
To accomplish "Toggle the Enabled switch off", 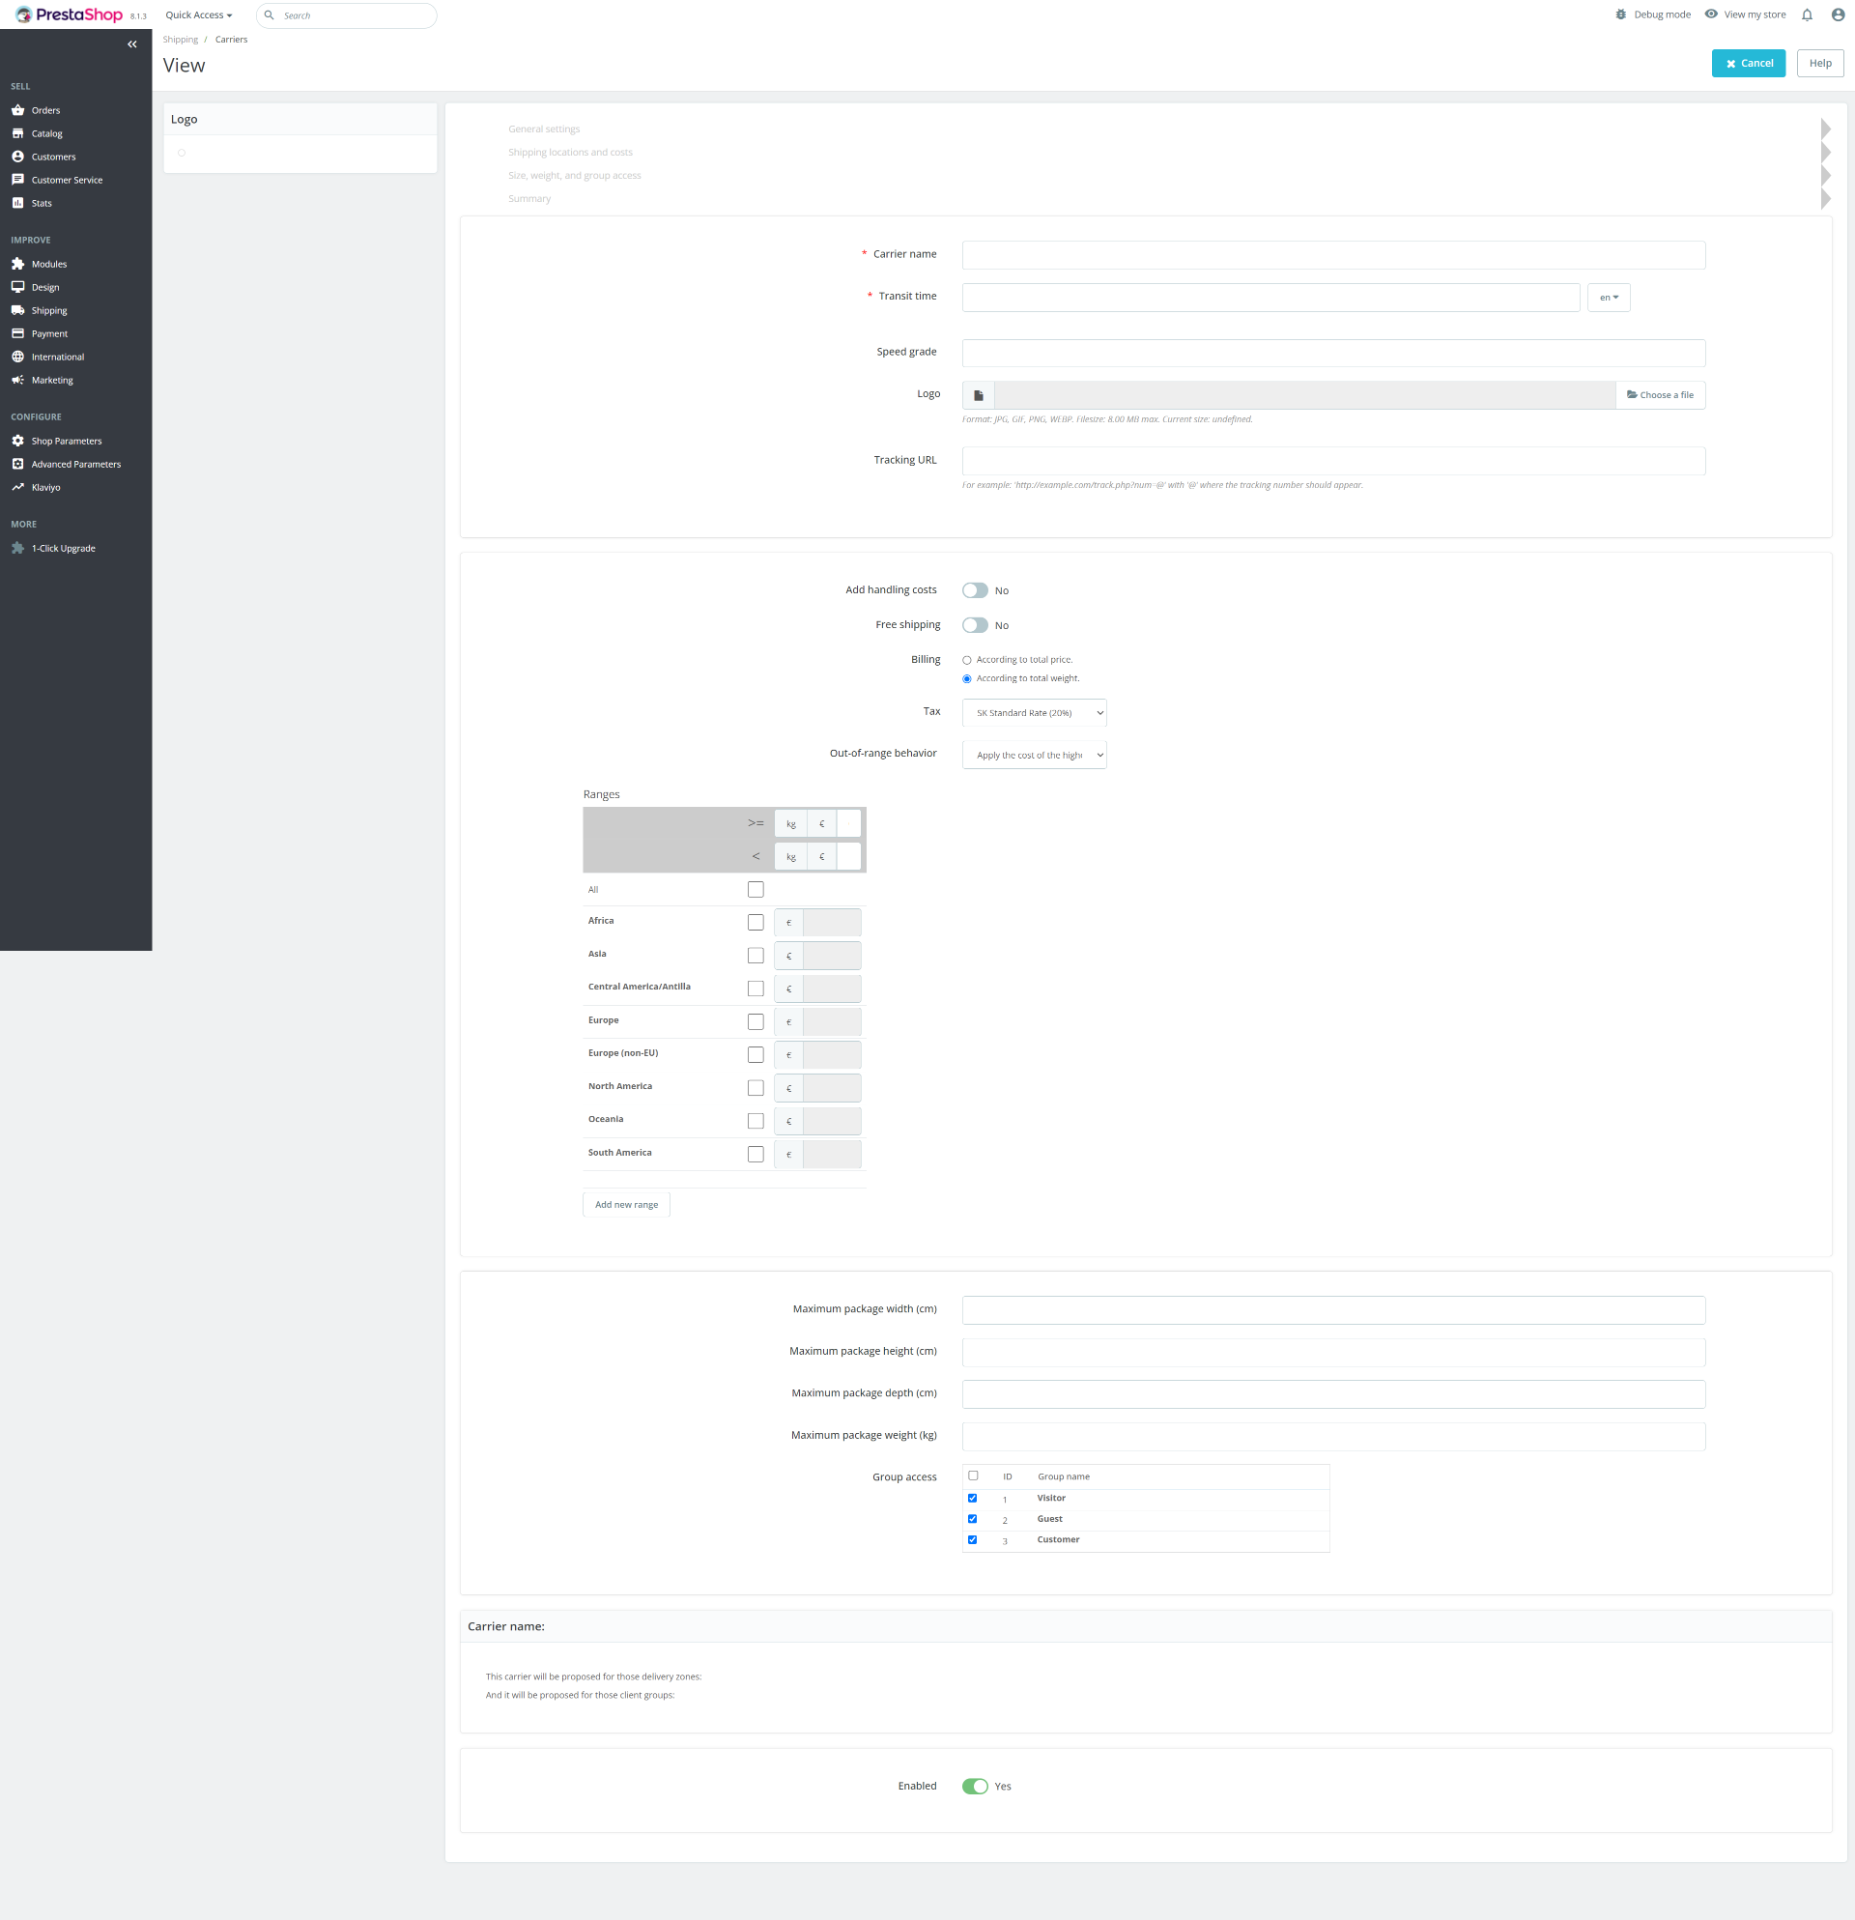I will 975,1786.
